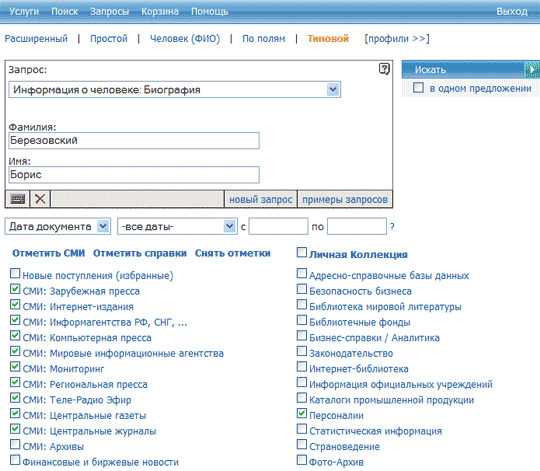Click 'Информация официальных учреждений' label
This screenshot has height=471, width=540.
pos(401,384)
